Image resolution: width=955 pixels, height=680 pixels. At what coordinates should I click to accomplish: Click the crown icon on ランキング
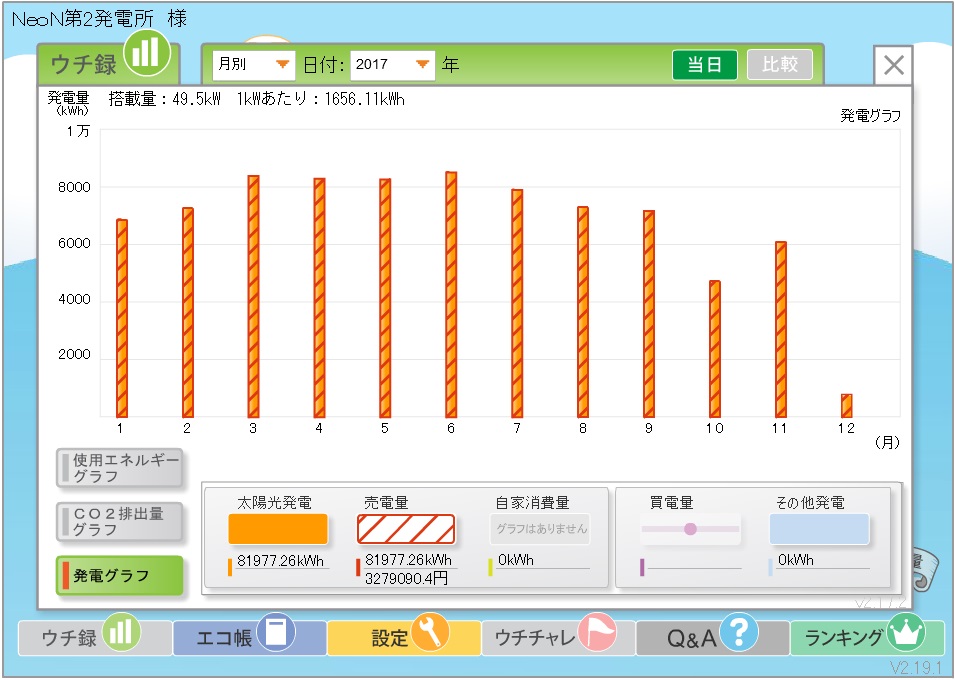[x=906, y=632]
